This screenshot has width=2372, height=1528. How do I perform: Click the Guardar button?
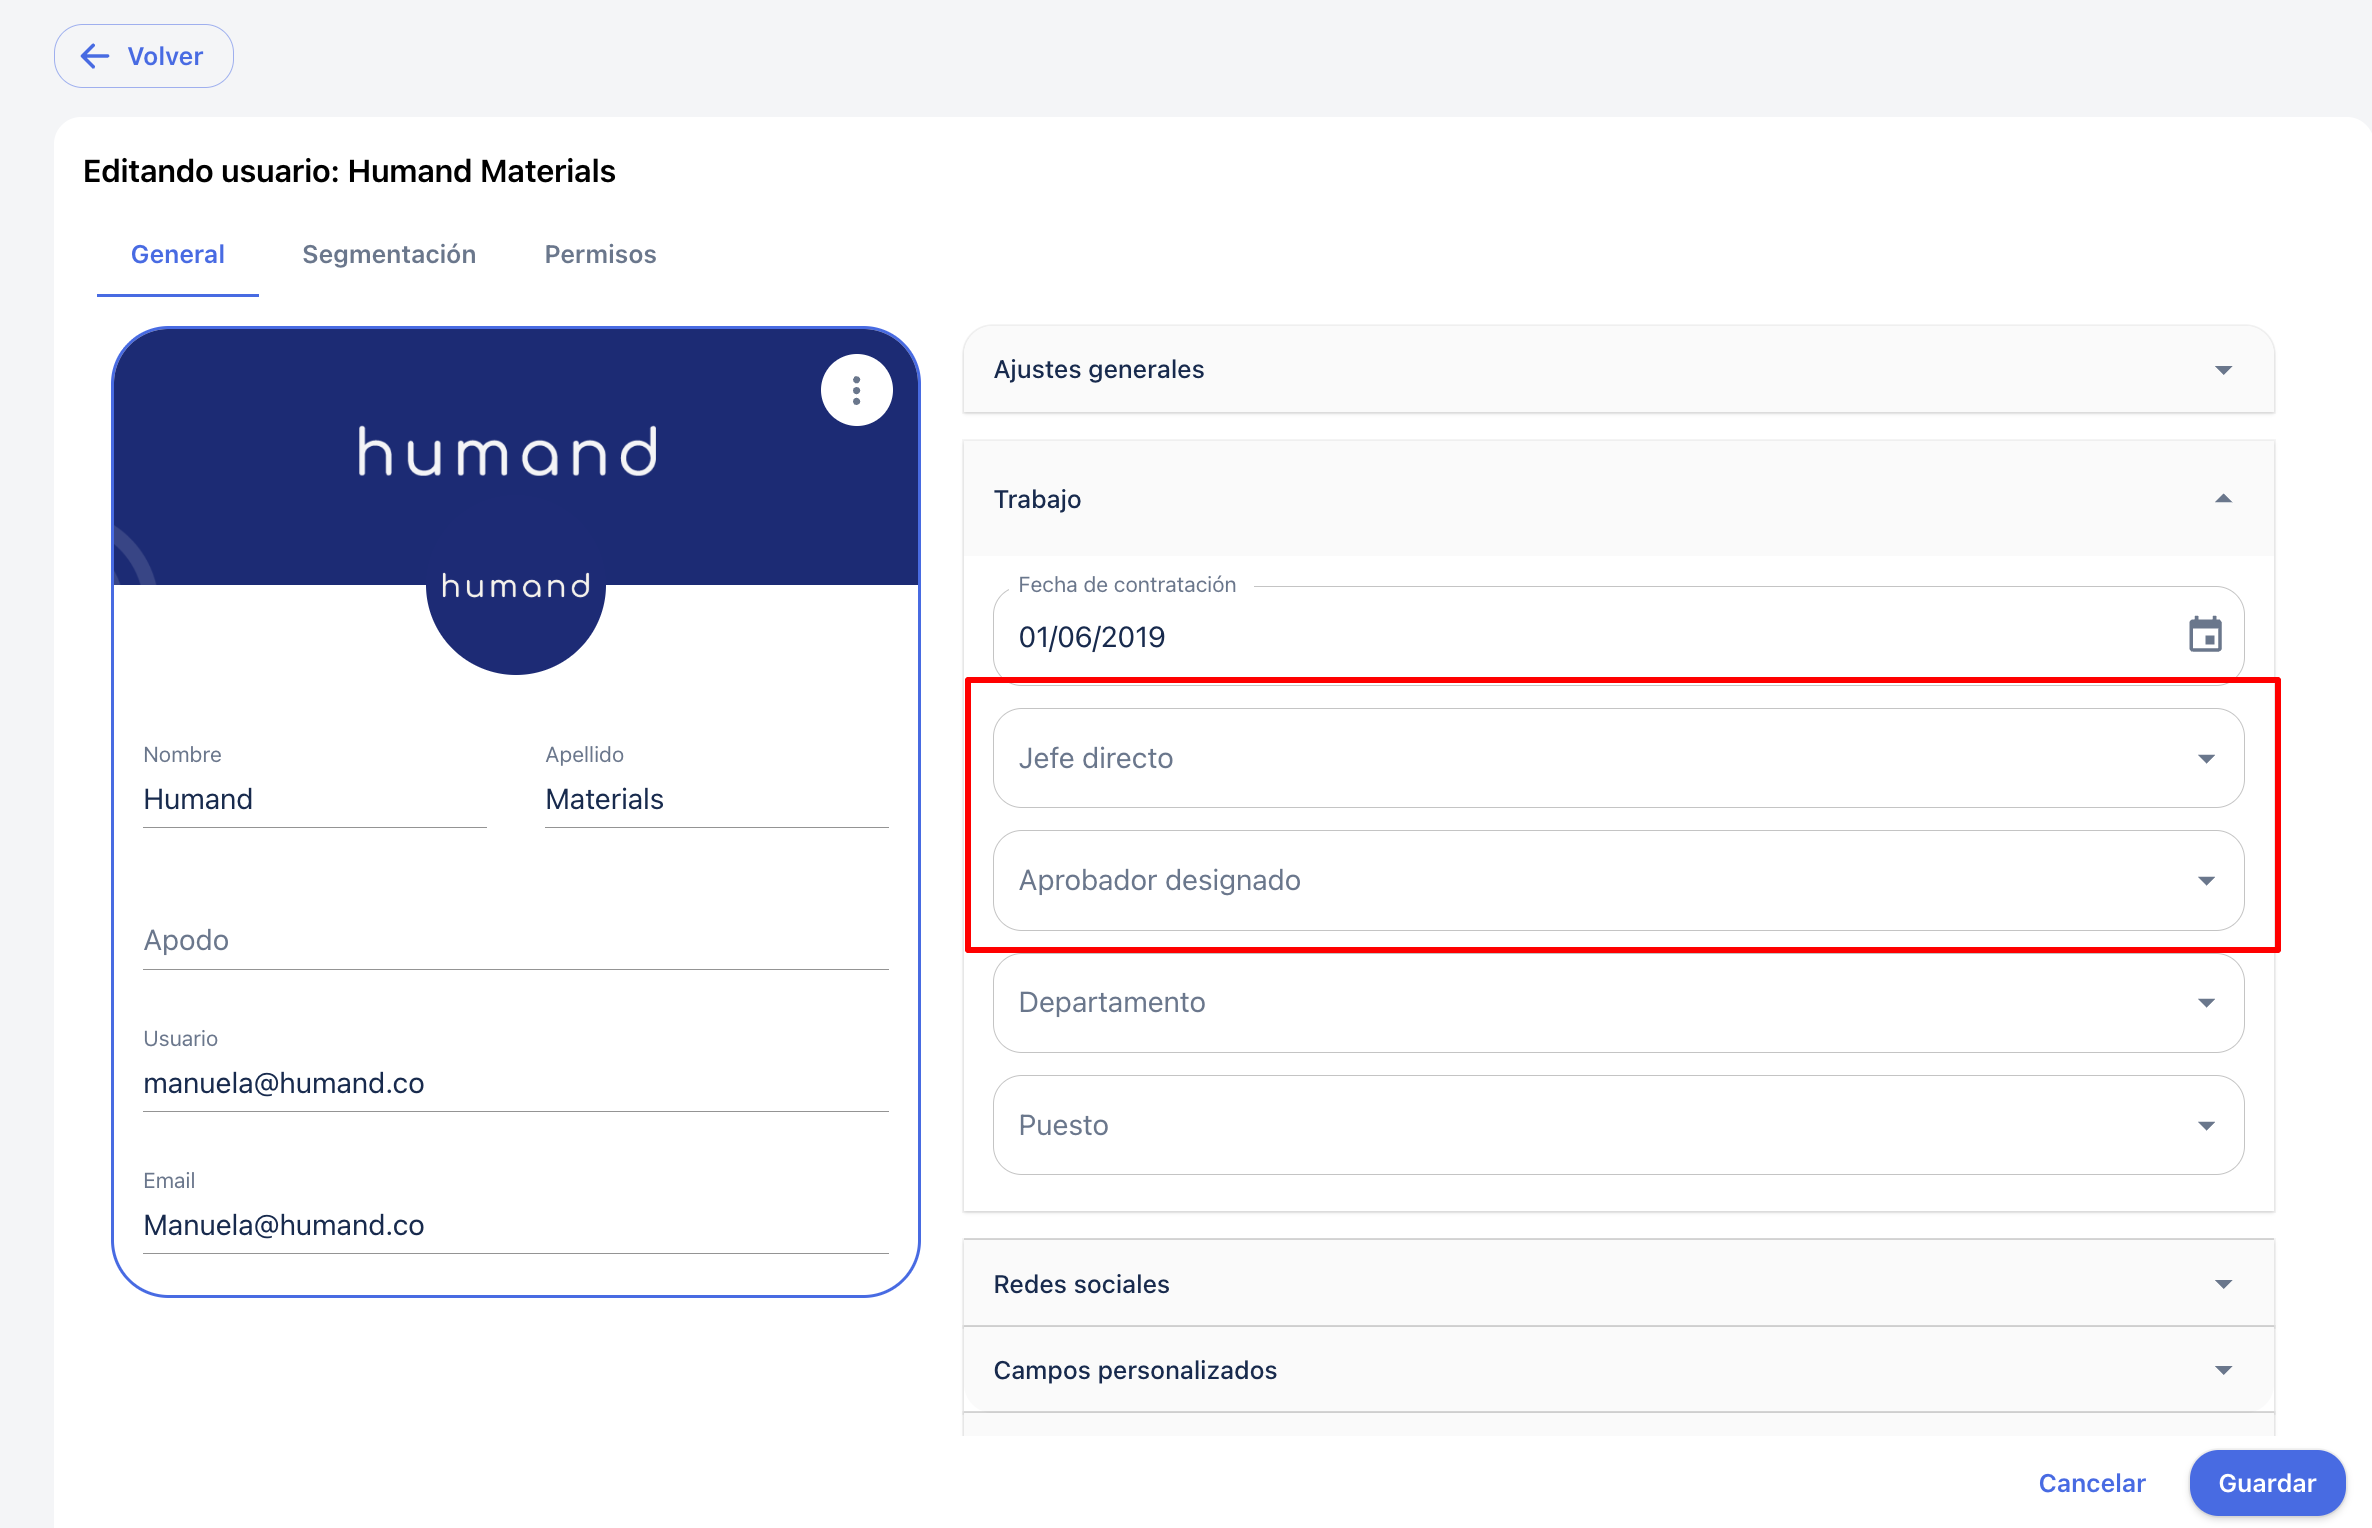point(2266,1483)
